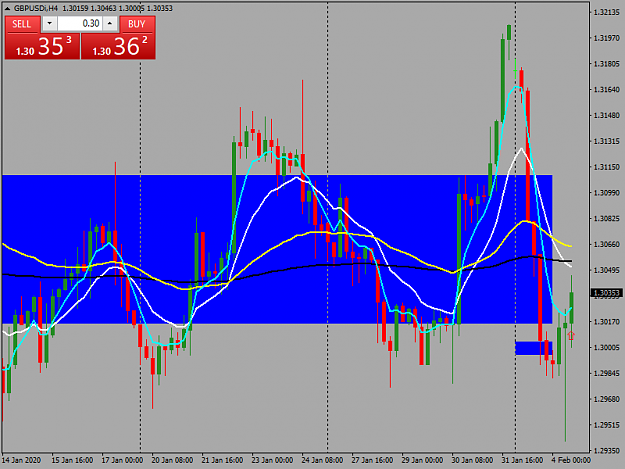
Task: Click the 31 Jan 16:00 date label
Action: point(522,460)
